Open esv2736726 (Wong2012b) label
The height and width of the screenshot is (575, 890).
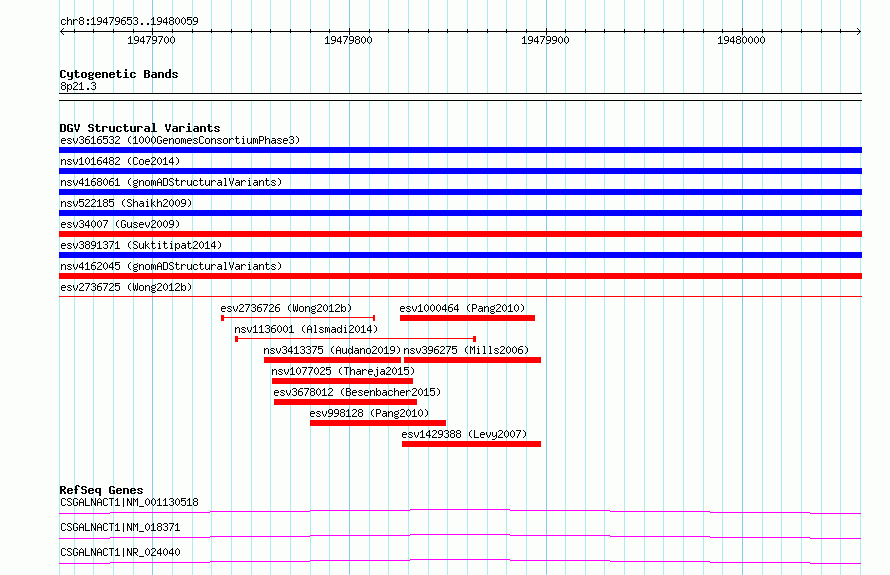tap(286, 308)
